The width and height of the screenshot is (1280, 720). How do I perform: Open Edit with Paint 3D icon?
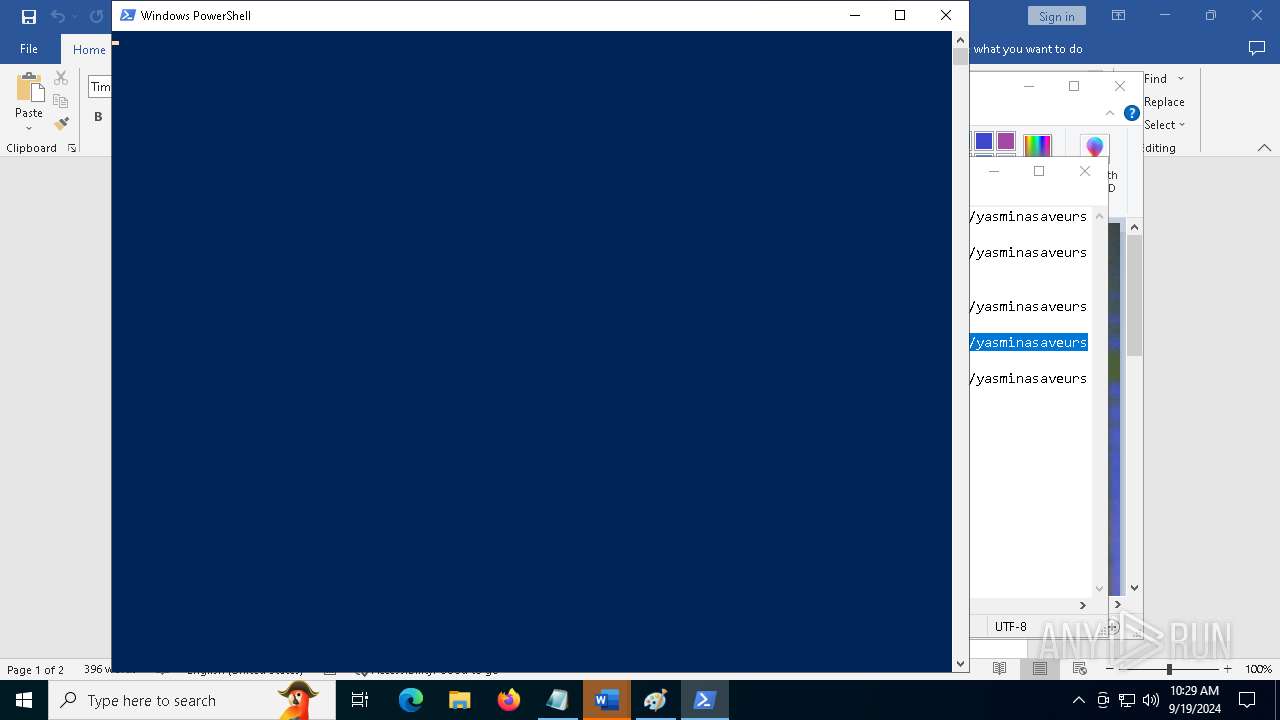1095,147
